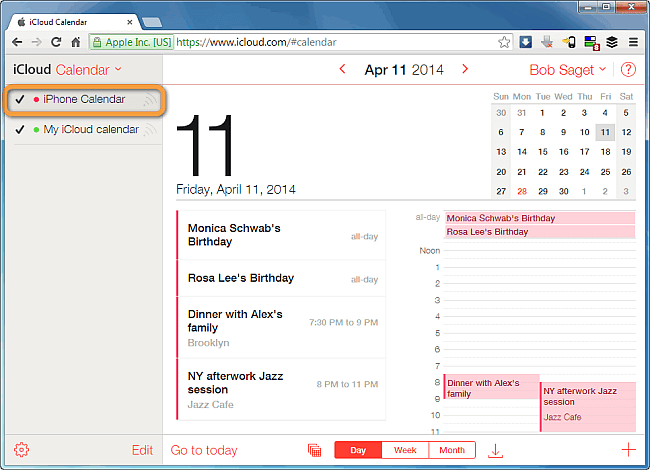650x470 pixels.
Task: Open the Chrome hamburger menu
Action: [x=633, y=42]
